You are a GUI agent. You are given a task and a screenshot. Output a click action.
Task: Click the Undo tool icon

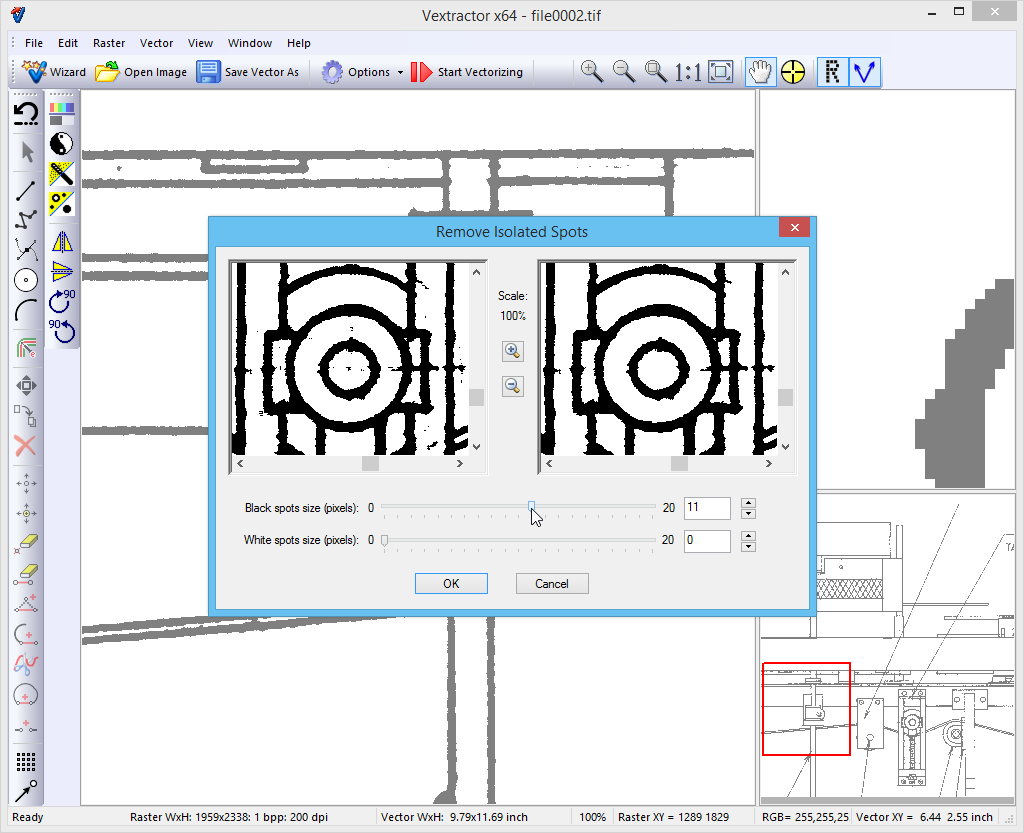coord(26,113)
